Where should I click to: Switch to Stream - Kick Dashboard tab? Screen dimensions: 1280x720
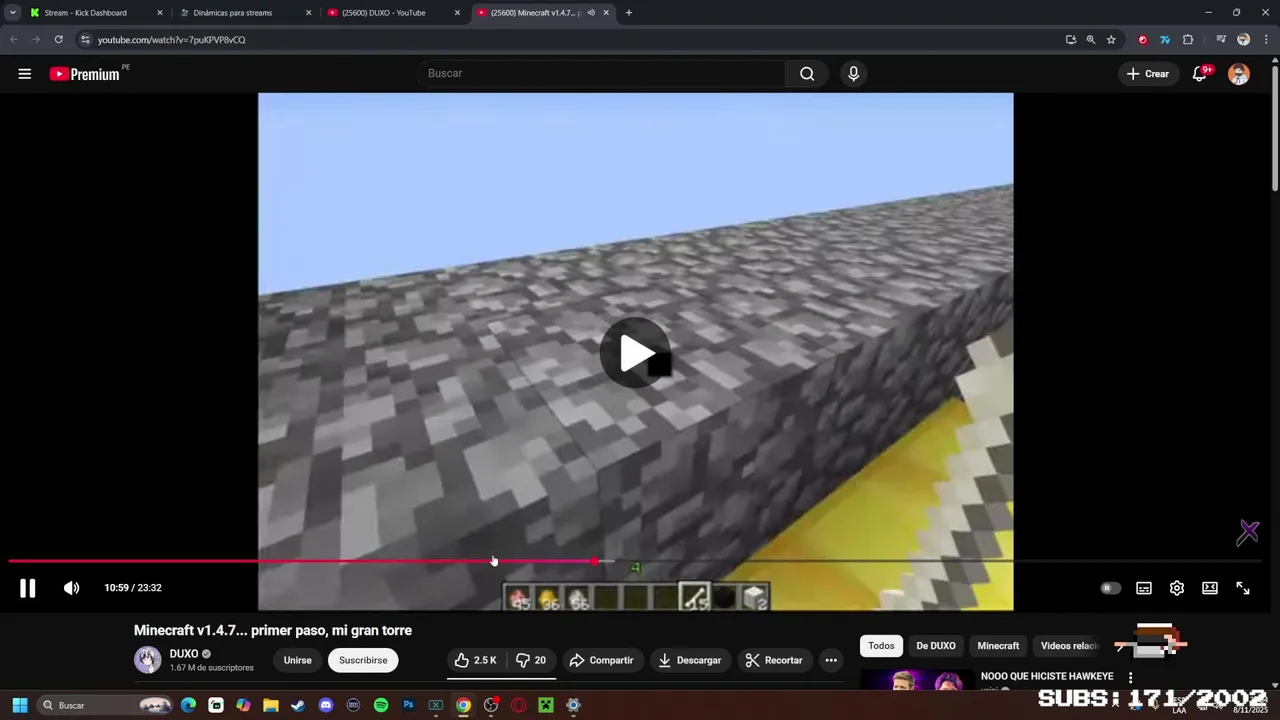point(86,13)
